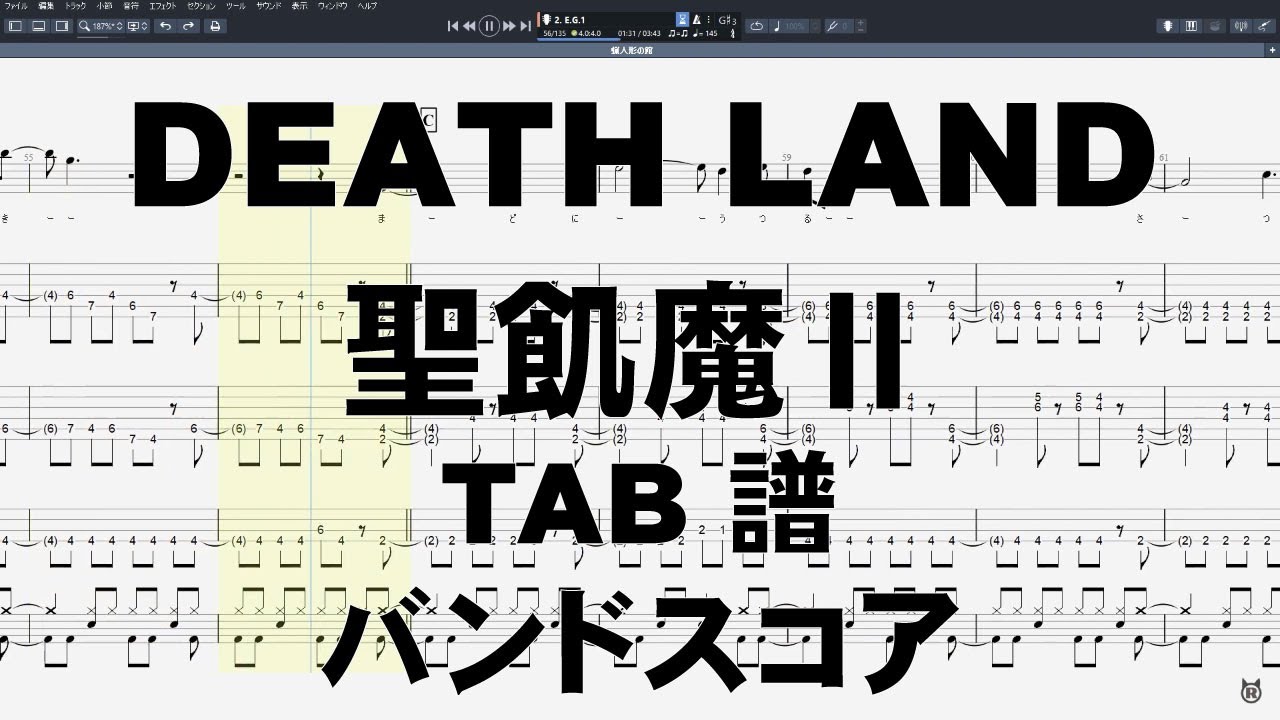Toggle the left side panel
Image resolution: width=1280 pixels, height=720 pixels.
point(15,26)
